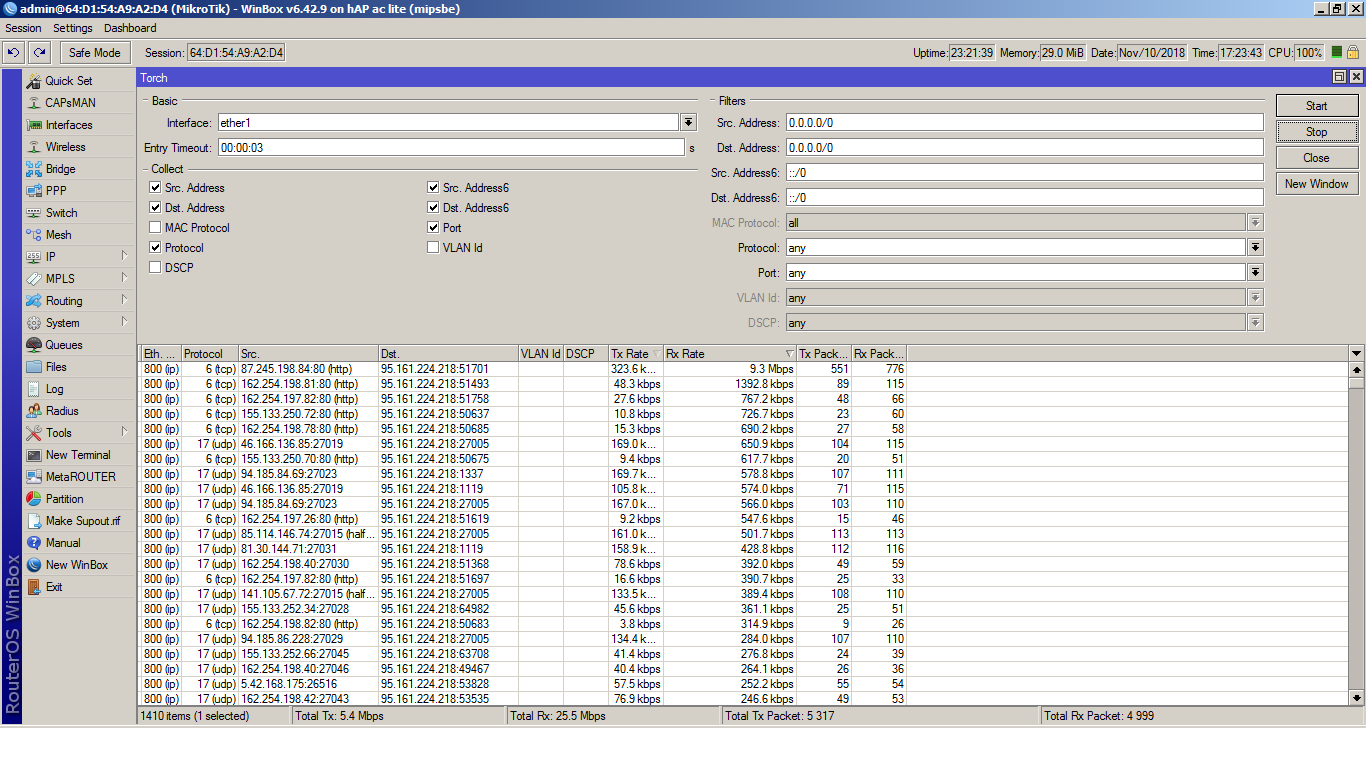Open the Interface ether1 dropdown

point(688,123)
